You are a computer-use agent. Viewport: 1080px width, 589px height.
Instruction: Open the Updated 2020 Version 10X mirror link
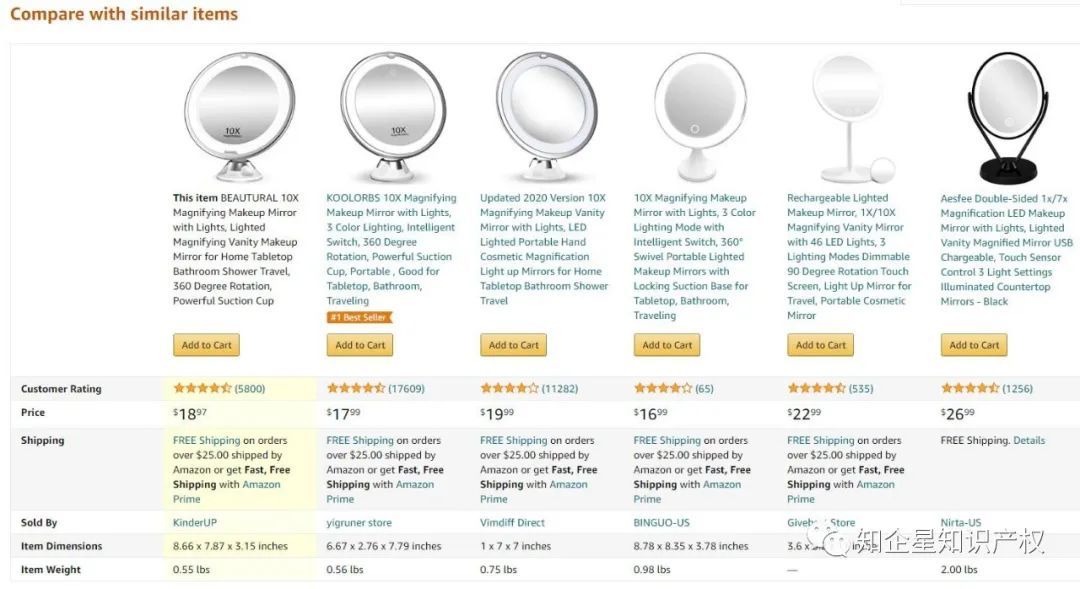tap(544, 249)
